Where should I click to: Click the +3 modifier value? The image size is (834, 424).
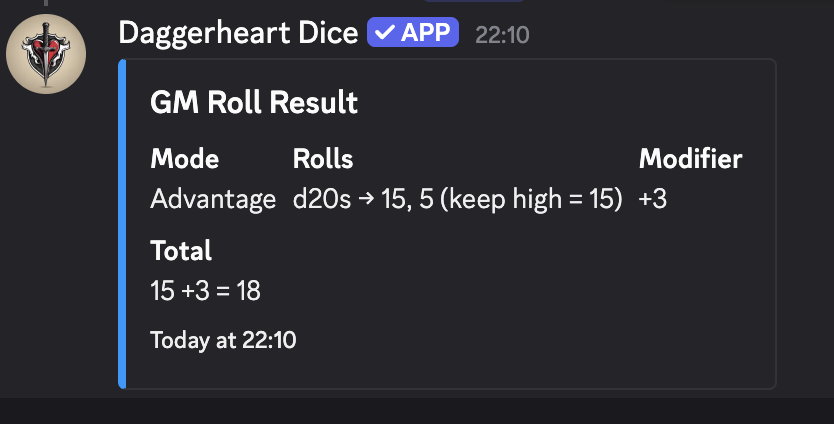point(653,199)
